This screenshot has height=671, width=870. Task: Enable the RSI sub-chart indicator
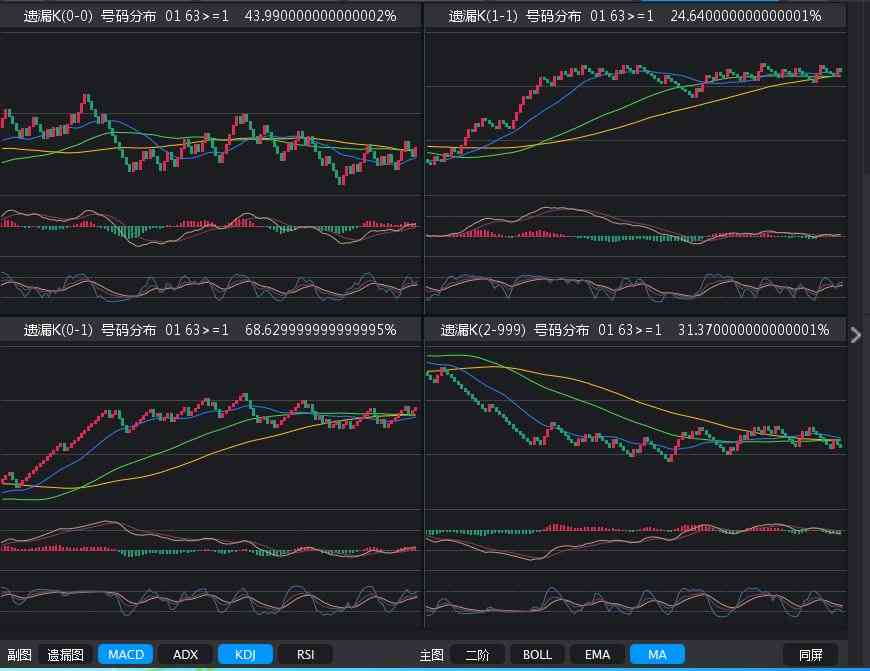pos(305,654)
